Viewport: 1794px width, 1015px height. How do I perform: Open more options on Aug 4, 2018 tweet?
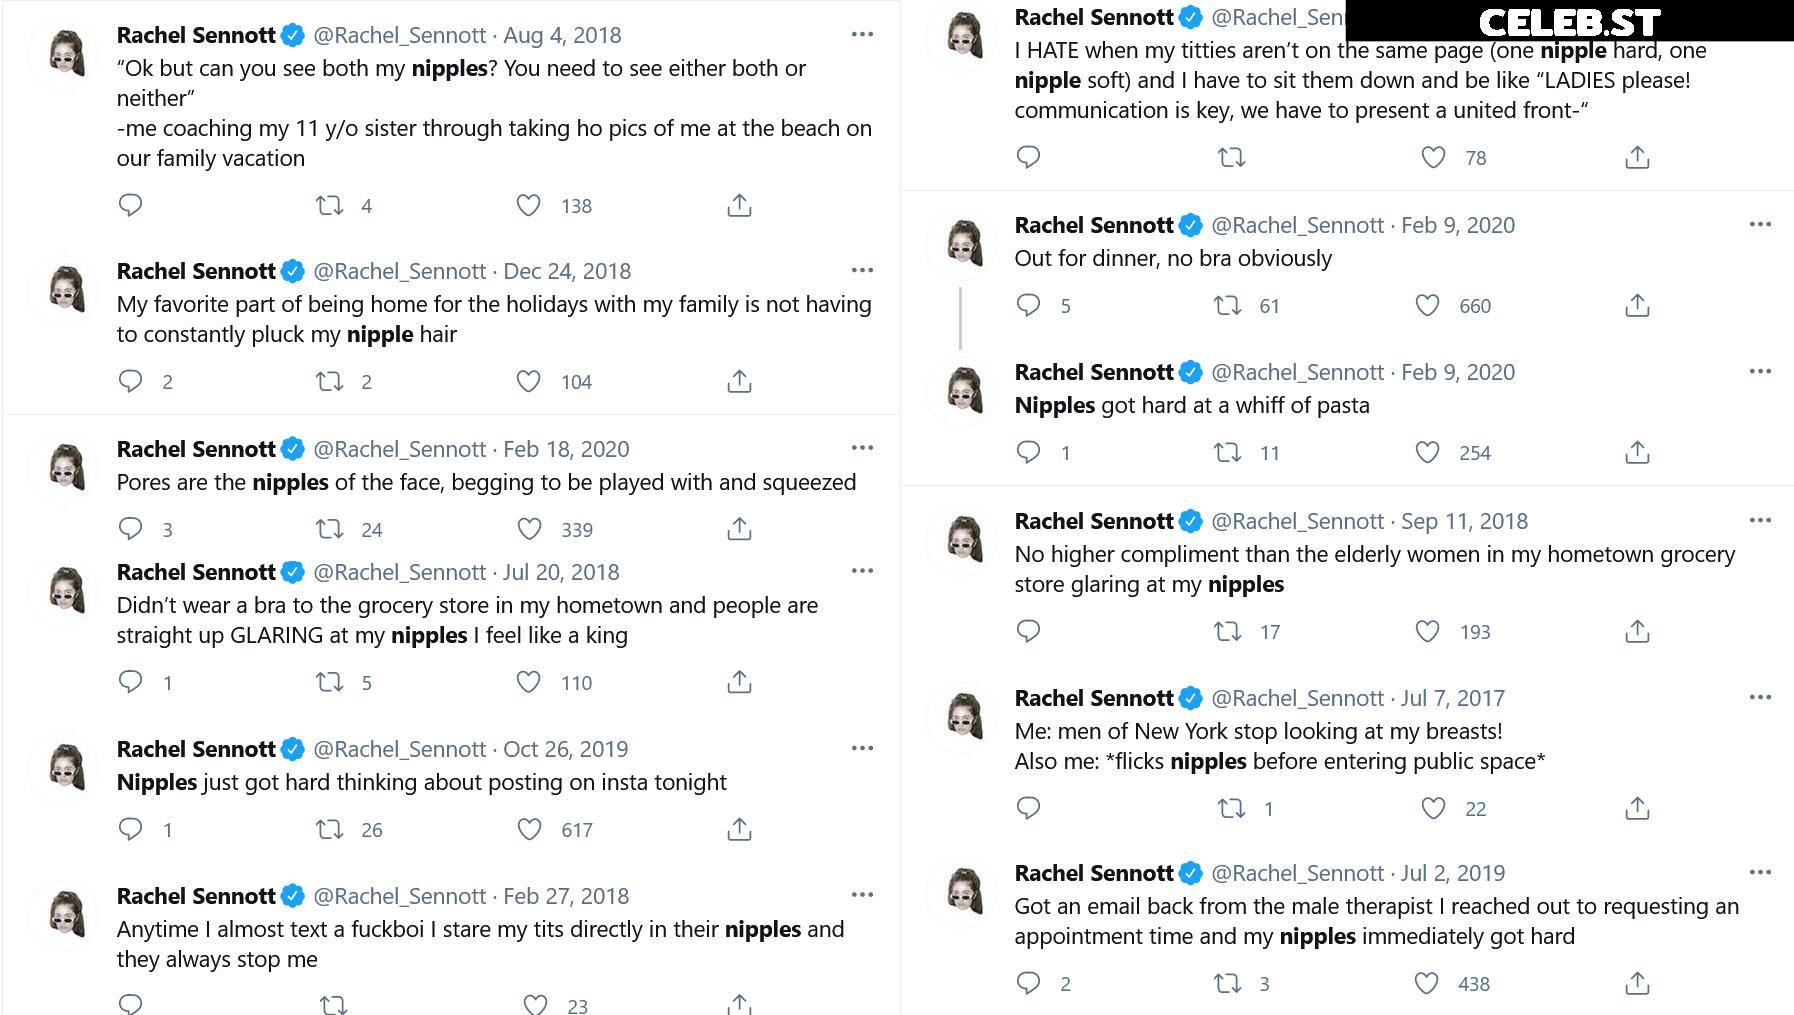pos(862,34)
